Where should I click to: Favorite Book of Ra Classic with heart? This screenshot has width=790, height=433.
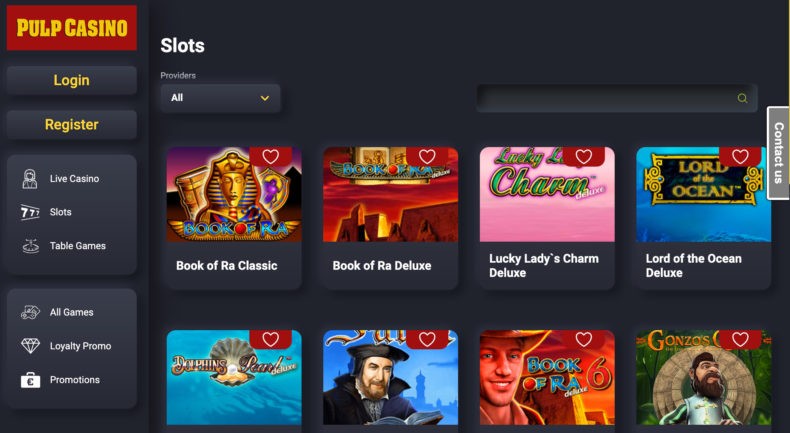point(271,157)
